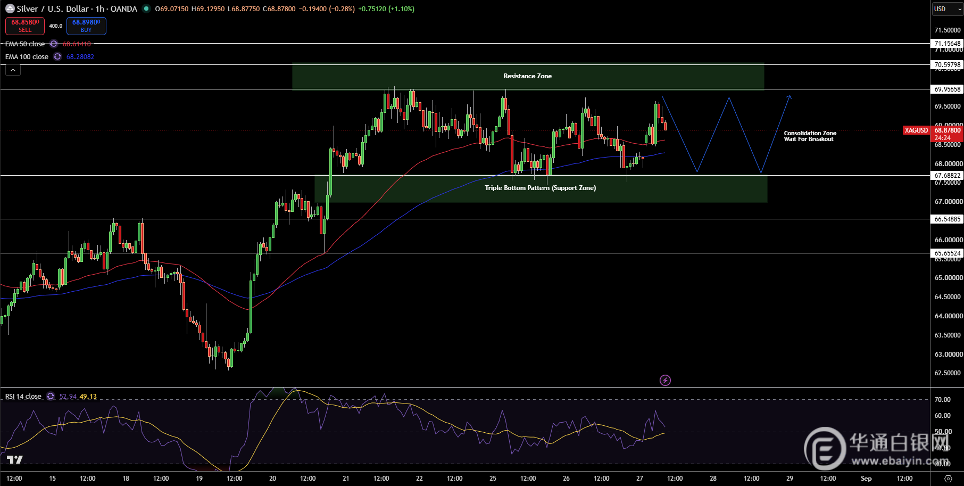Click the 65.65524 price level label

click(947, 253)
